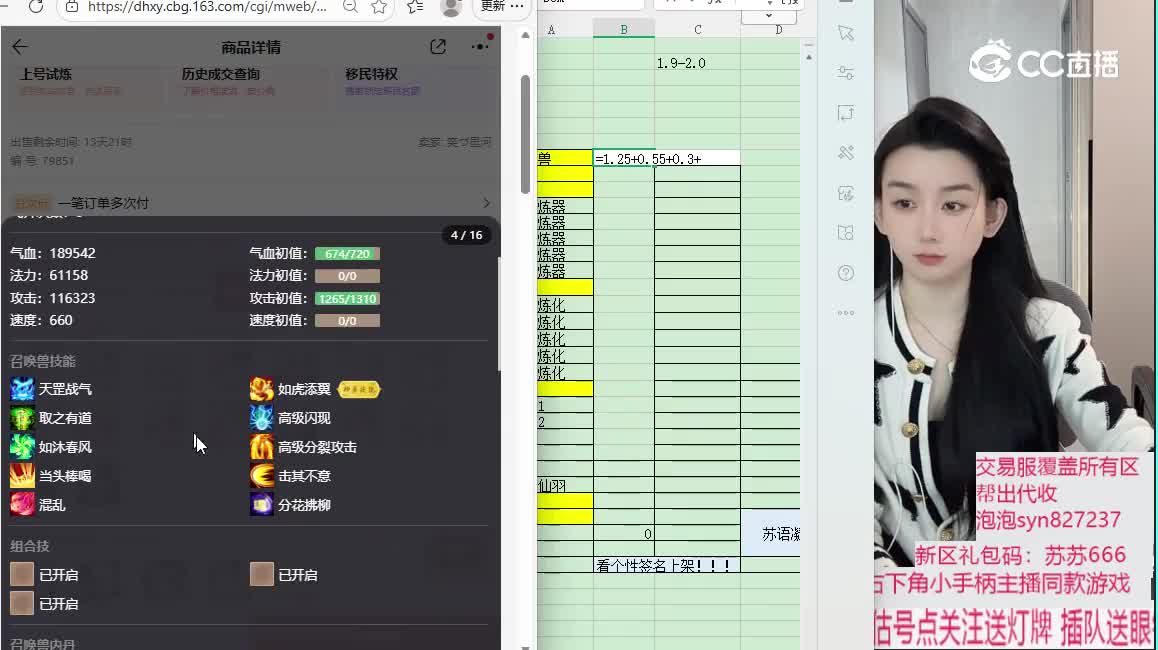Click the 高级分裂攻击 skill icon
The width and height of the screenshot is (1158, 650).
tap(262, 447)
